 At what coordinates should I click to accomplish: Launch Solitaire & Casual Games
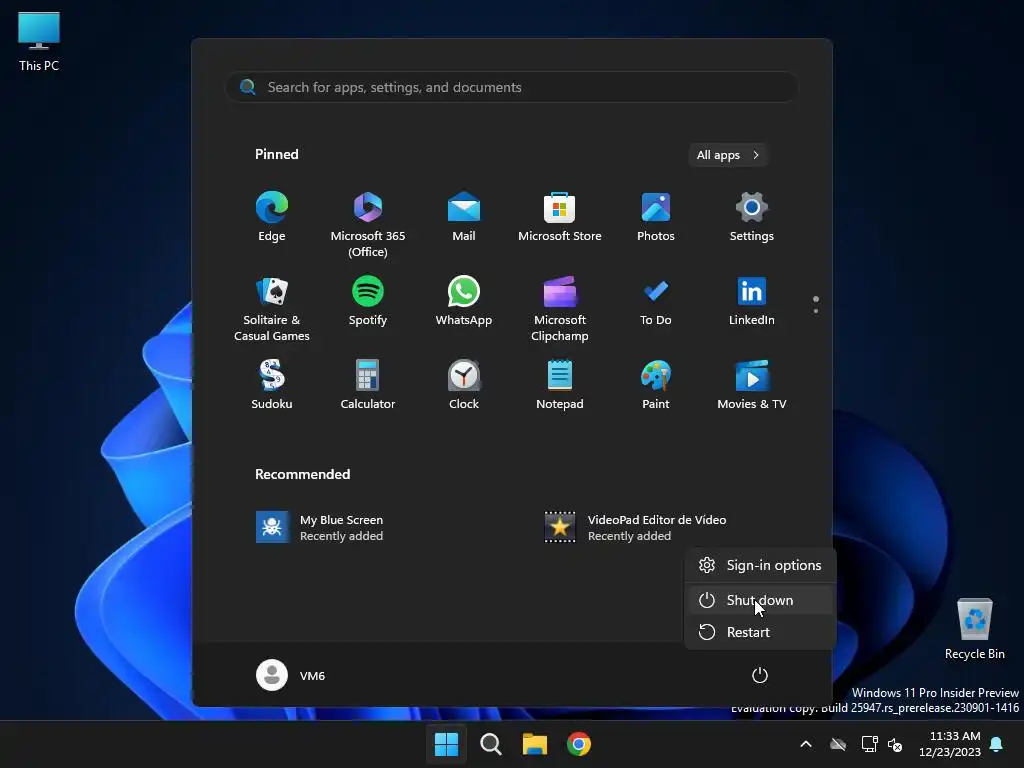click(x=272, y=309)
